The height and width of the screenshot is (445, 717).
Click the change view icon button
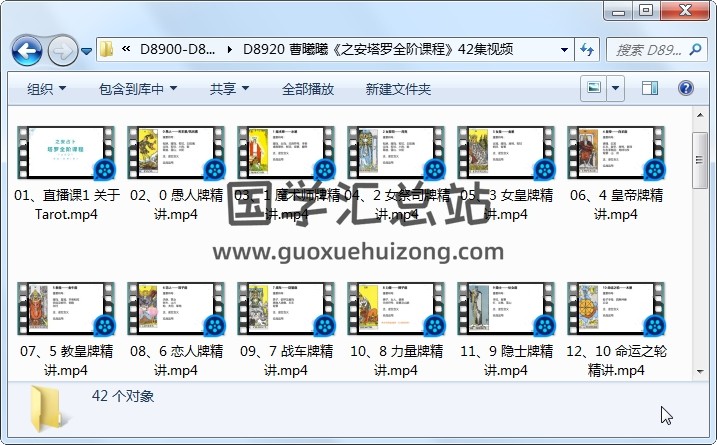click(594, 88)
